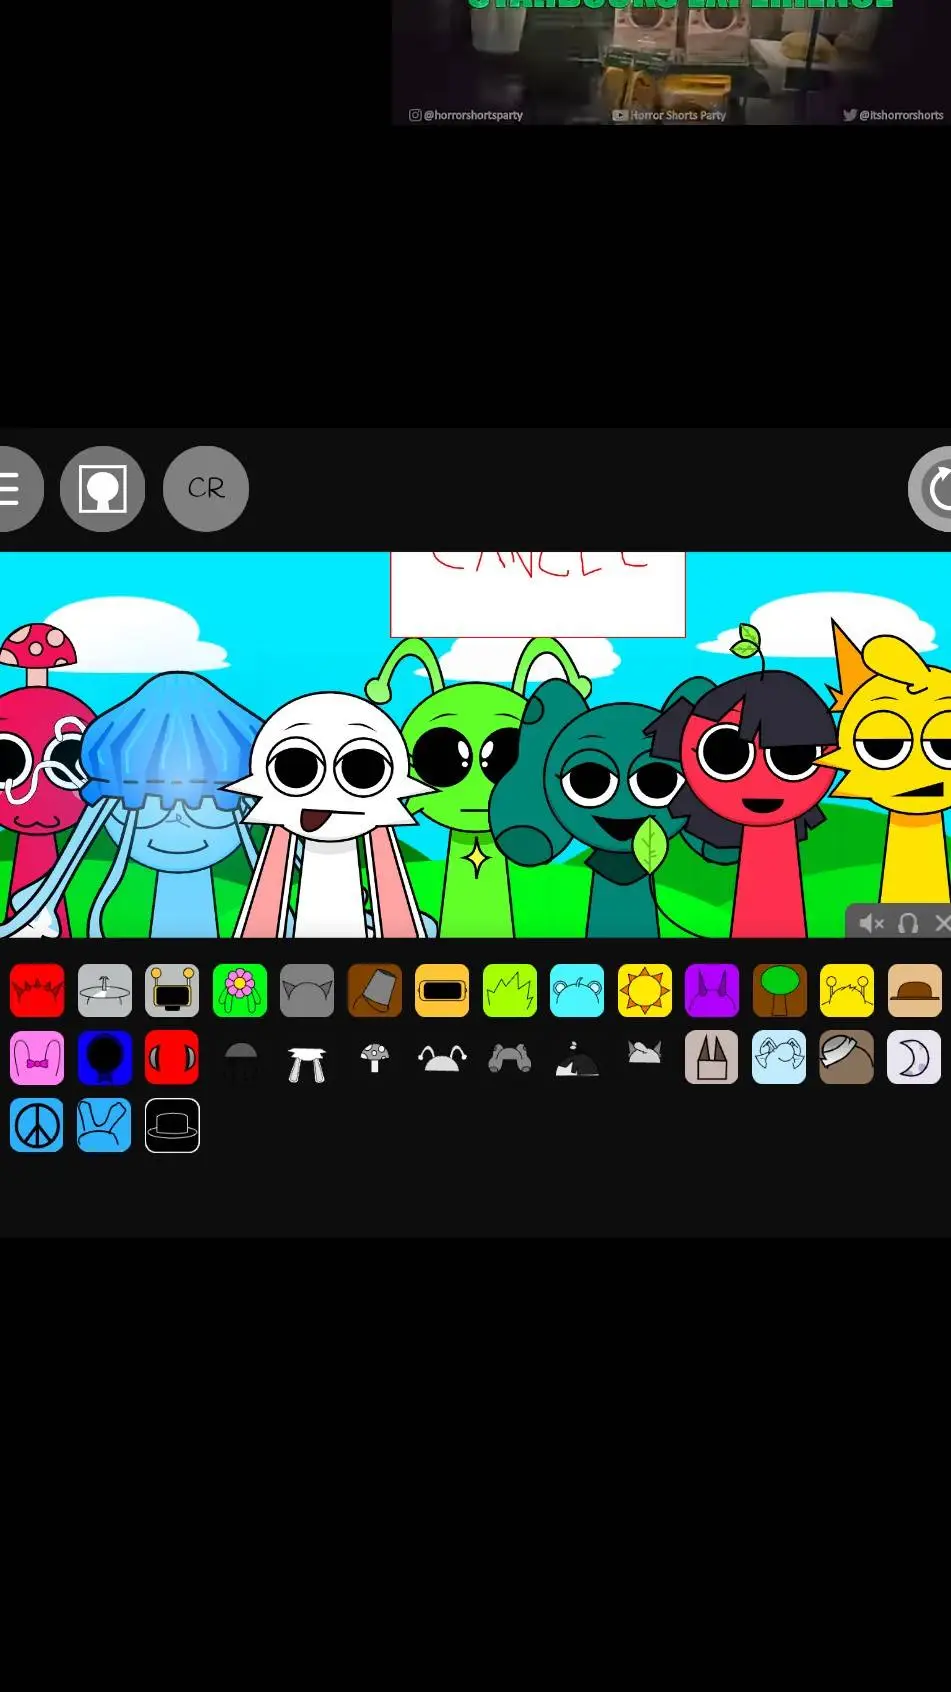Select the brown bucket sound icon
The width and height of the screenshot is (951, 1692).
click(x=374, y=991)
